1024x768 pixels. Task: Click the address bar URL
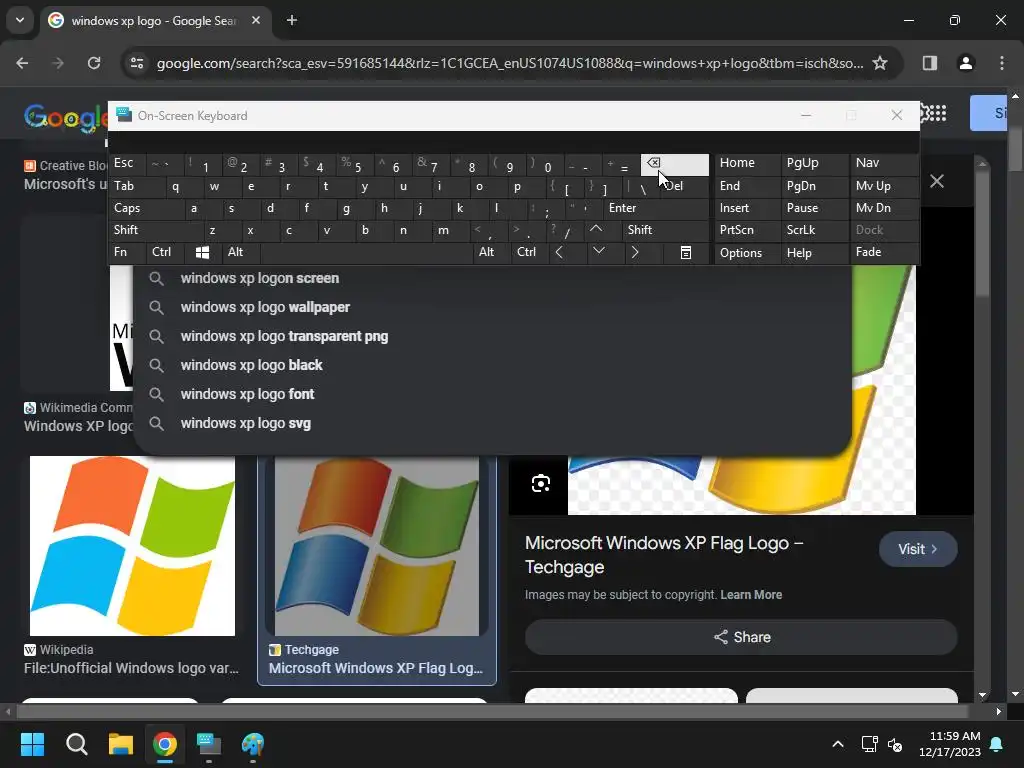509,63
